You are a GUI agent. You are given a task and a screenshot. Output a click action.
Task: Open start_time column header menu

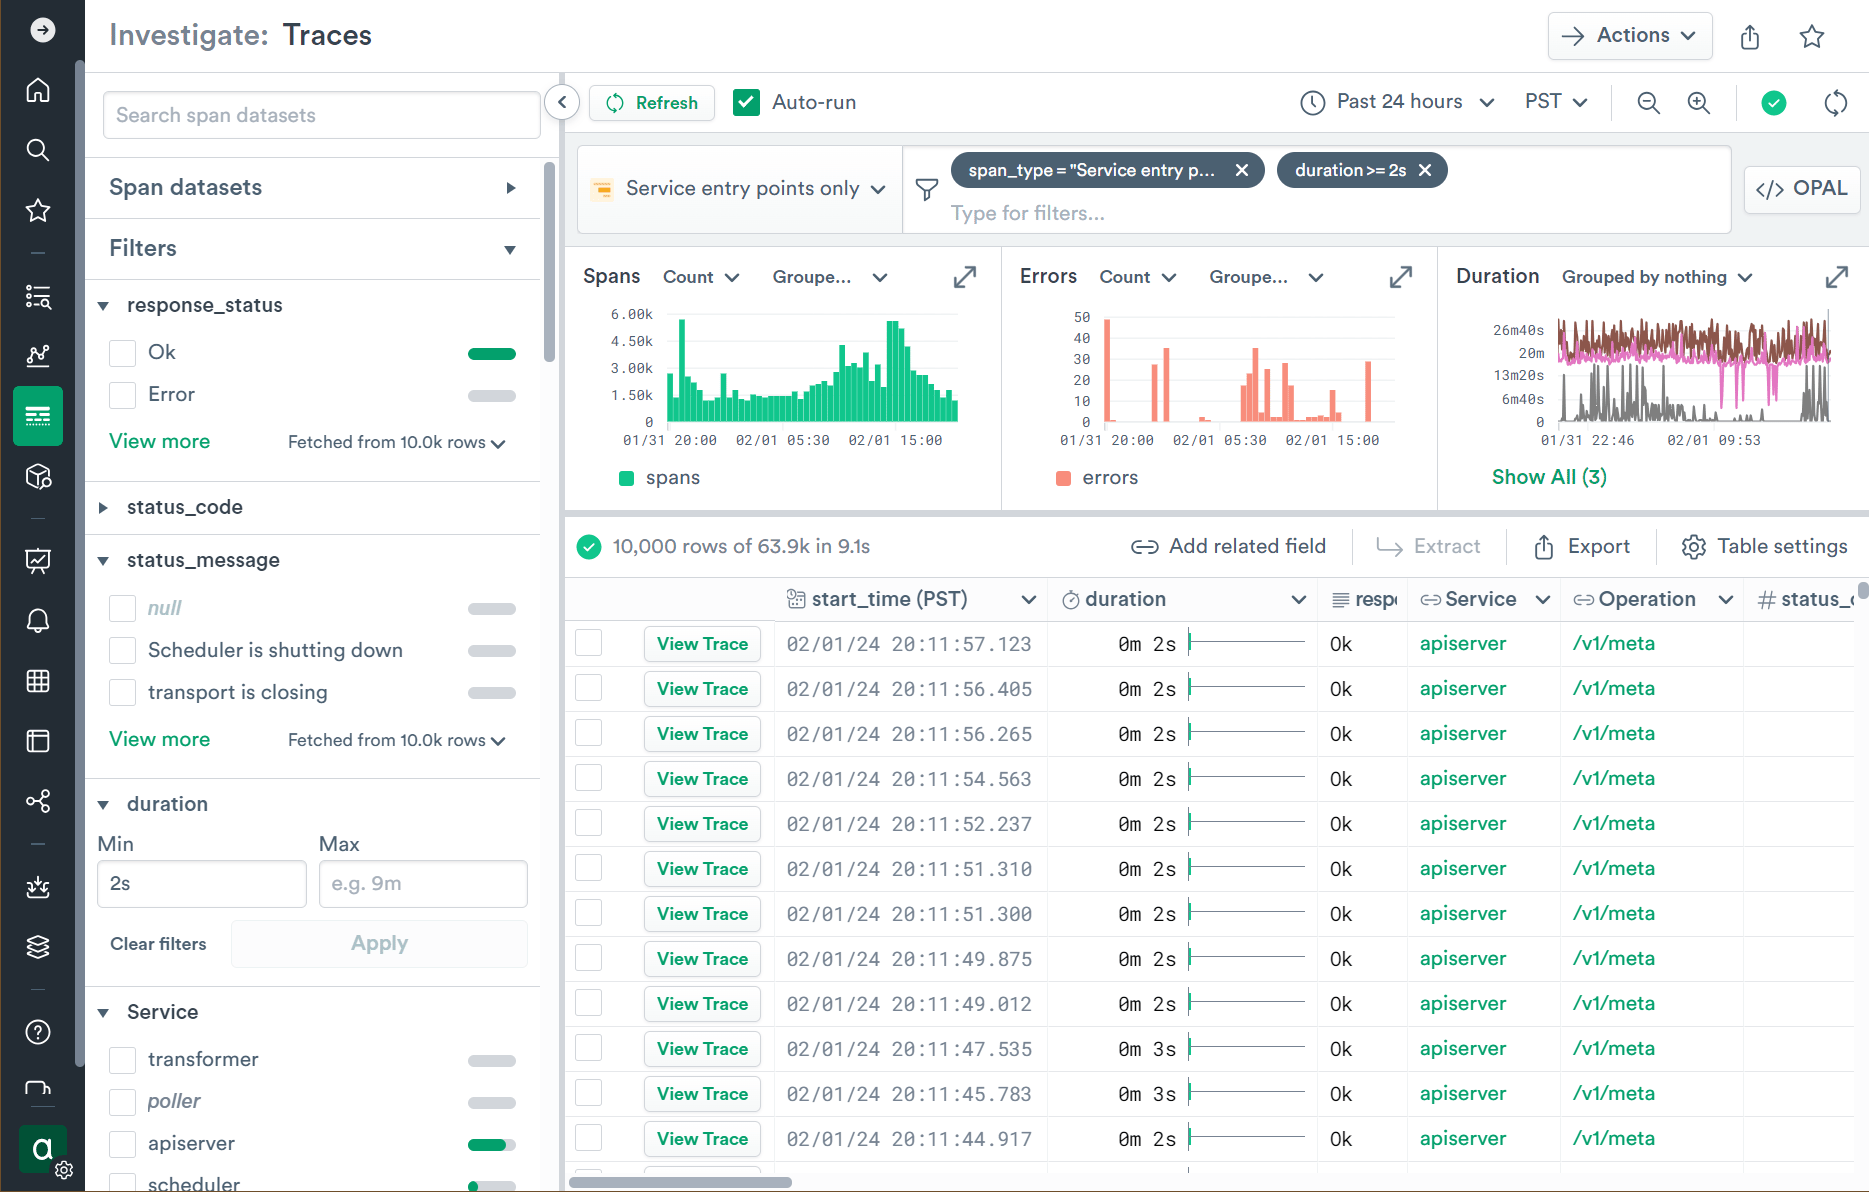point(1028,600)
